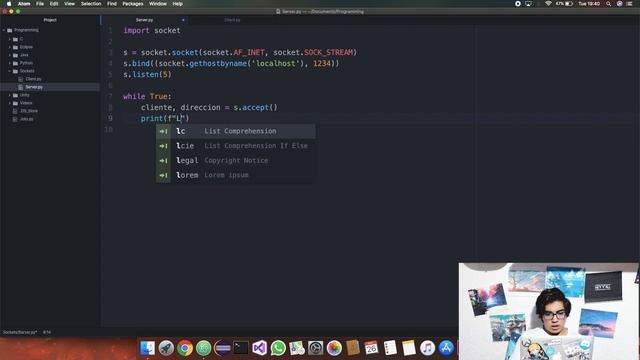
Task: Click the Siri icon in menu bar
Action: tap(620, 4)
